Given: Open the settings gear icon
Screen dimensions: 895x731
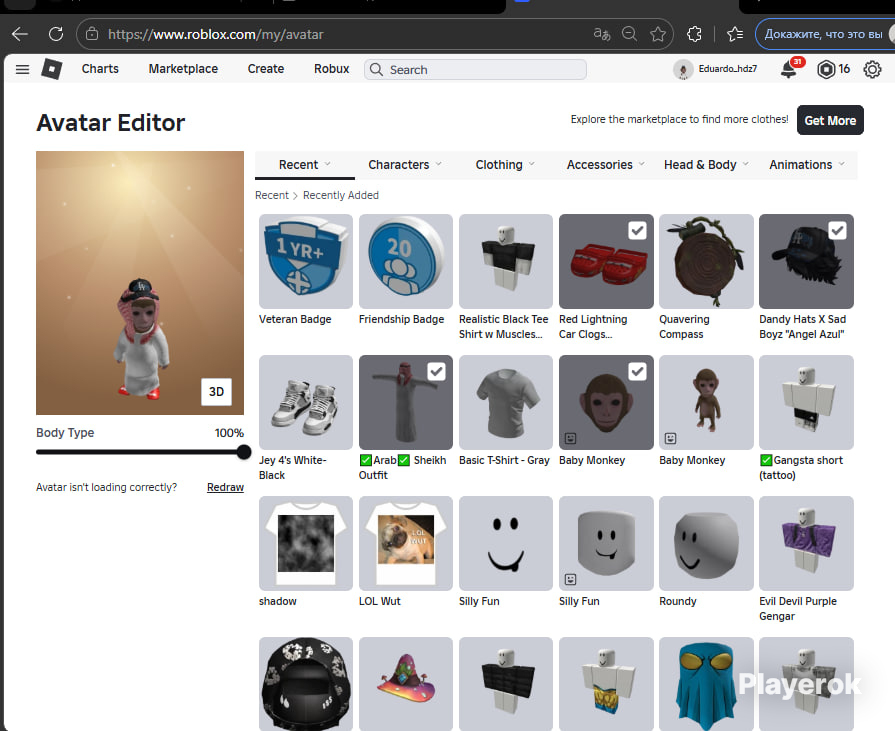Looking at the screenshot, I should [x=872, y=69].
